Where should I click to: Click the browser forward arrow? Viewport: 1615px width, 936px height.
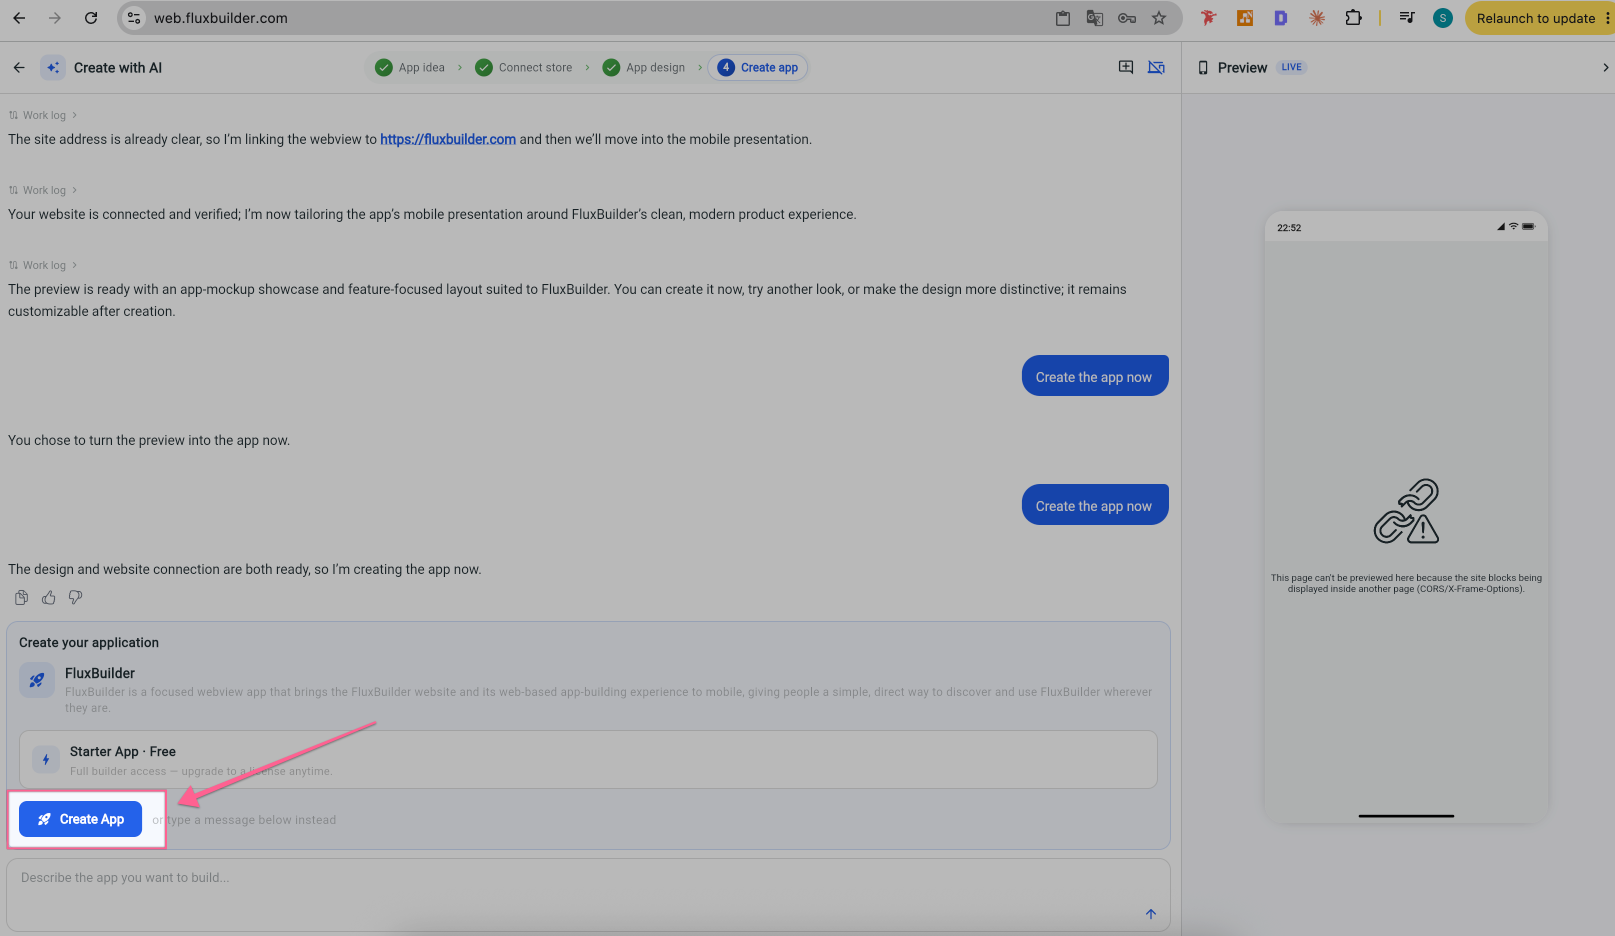(55, 18)
